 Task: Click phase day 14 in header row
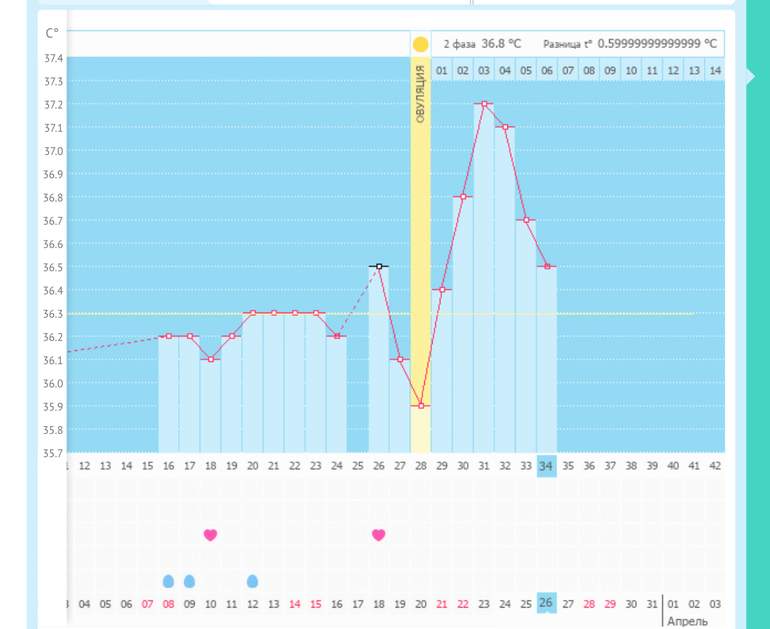714,70
